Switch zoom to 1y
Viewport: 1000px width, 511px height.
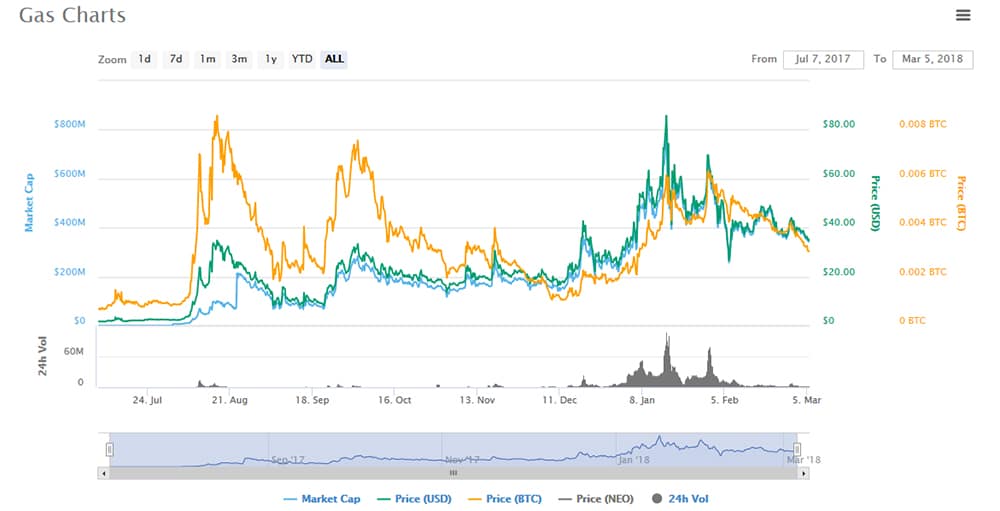coord(270,59)
